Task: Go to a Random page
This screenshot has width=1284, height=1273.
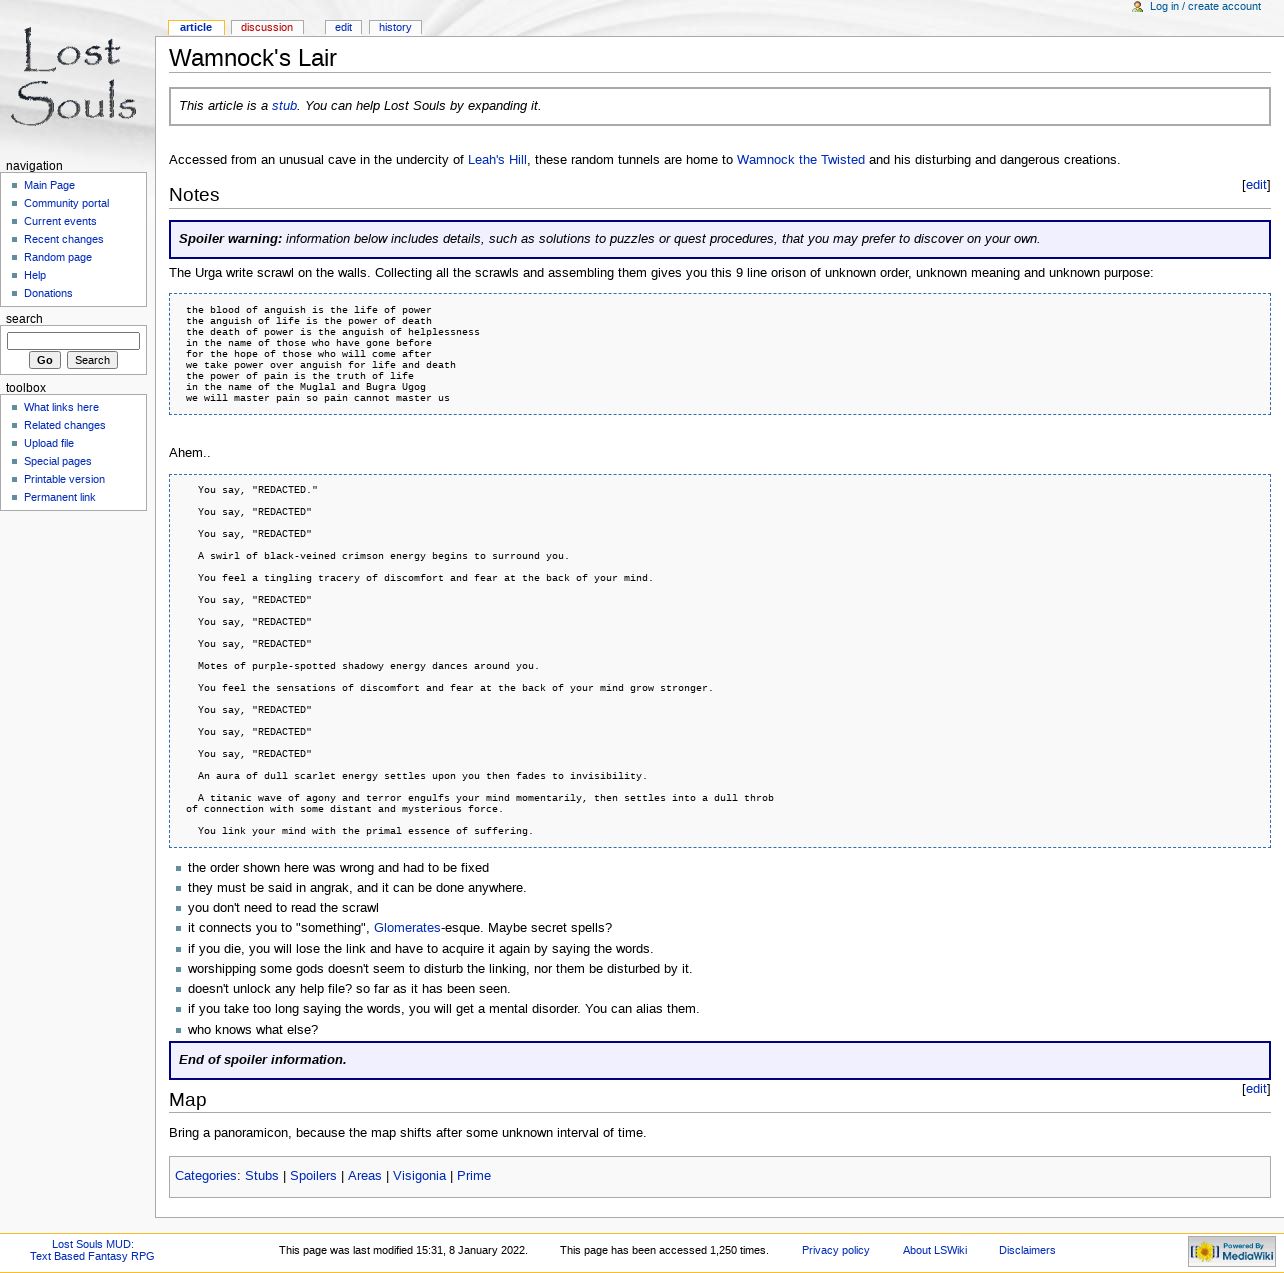Action: pos(58,258)
